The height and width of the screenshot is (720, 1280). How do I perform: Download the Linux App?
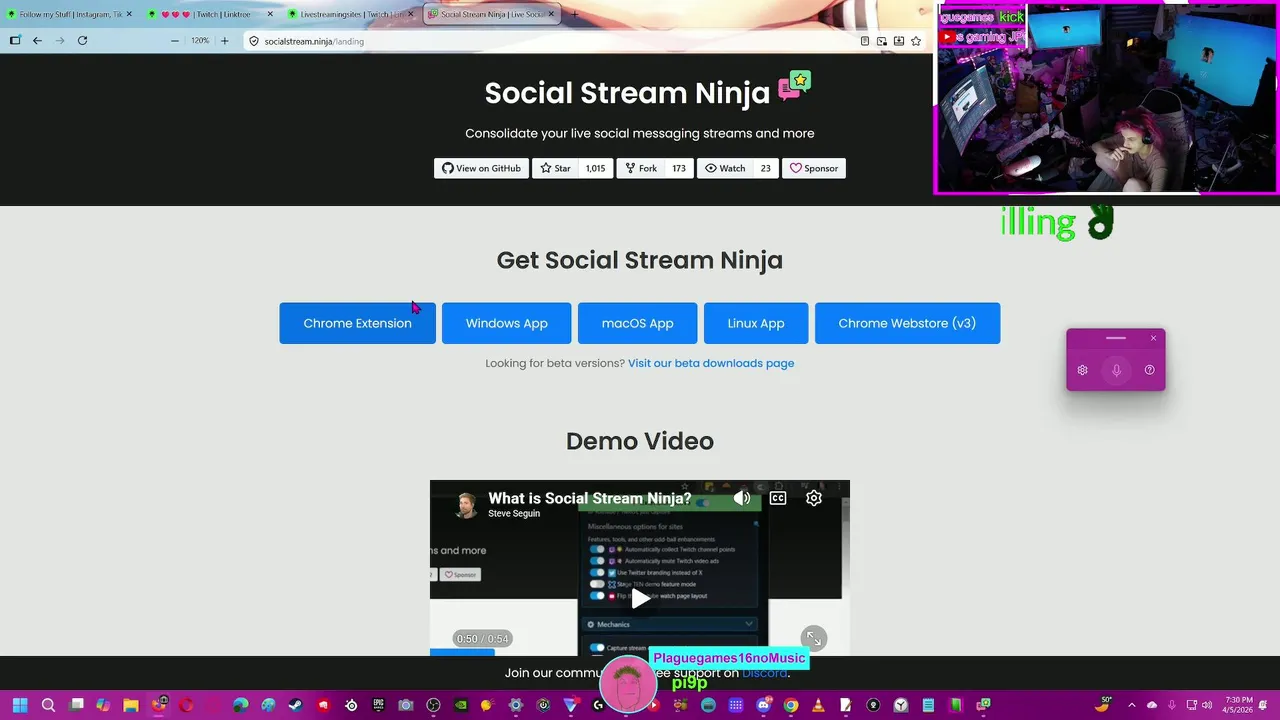756,323
